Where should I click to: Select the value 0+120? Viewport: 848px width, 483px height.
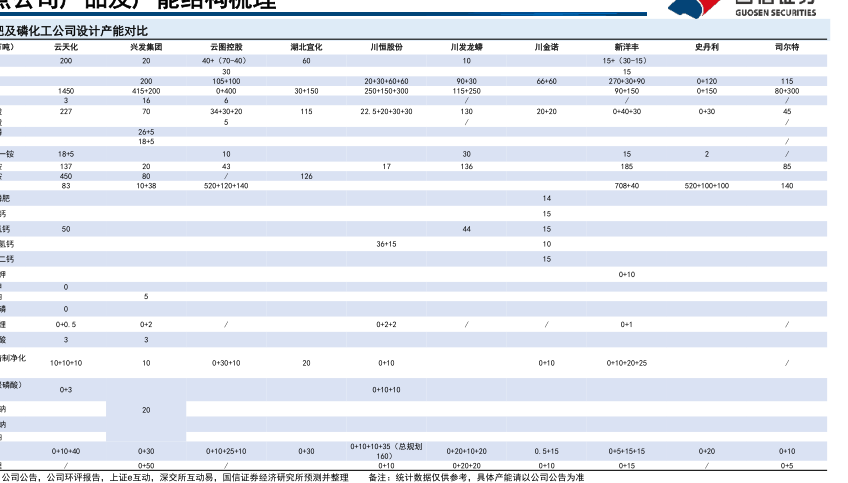tap(706, 81)
